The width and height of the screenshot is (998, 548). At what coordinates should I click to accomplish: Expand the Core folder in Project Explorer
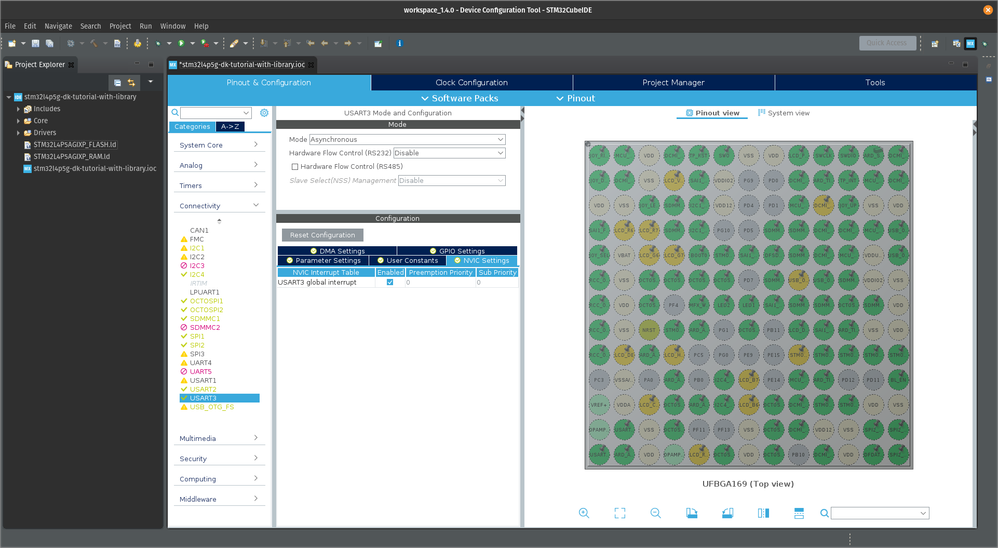click(18, 120)
